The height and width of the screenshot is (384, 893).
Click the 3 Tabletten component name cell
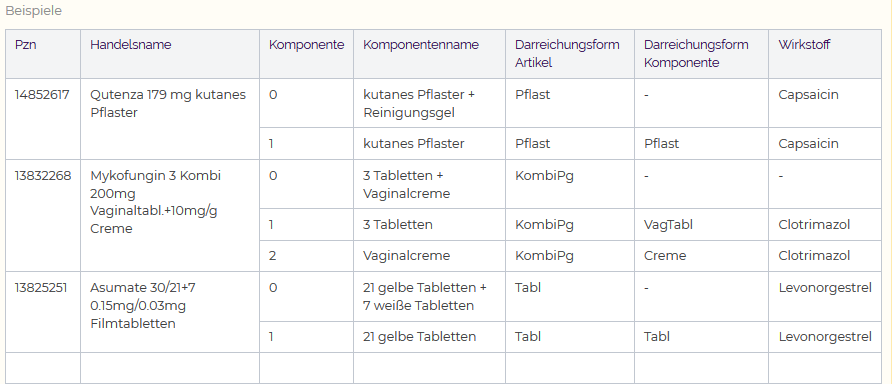(429, 224)
